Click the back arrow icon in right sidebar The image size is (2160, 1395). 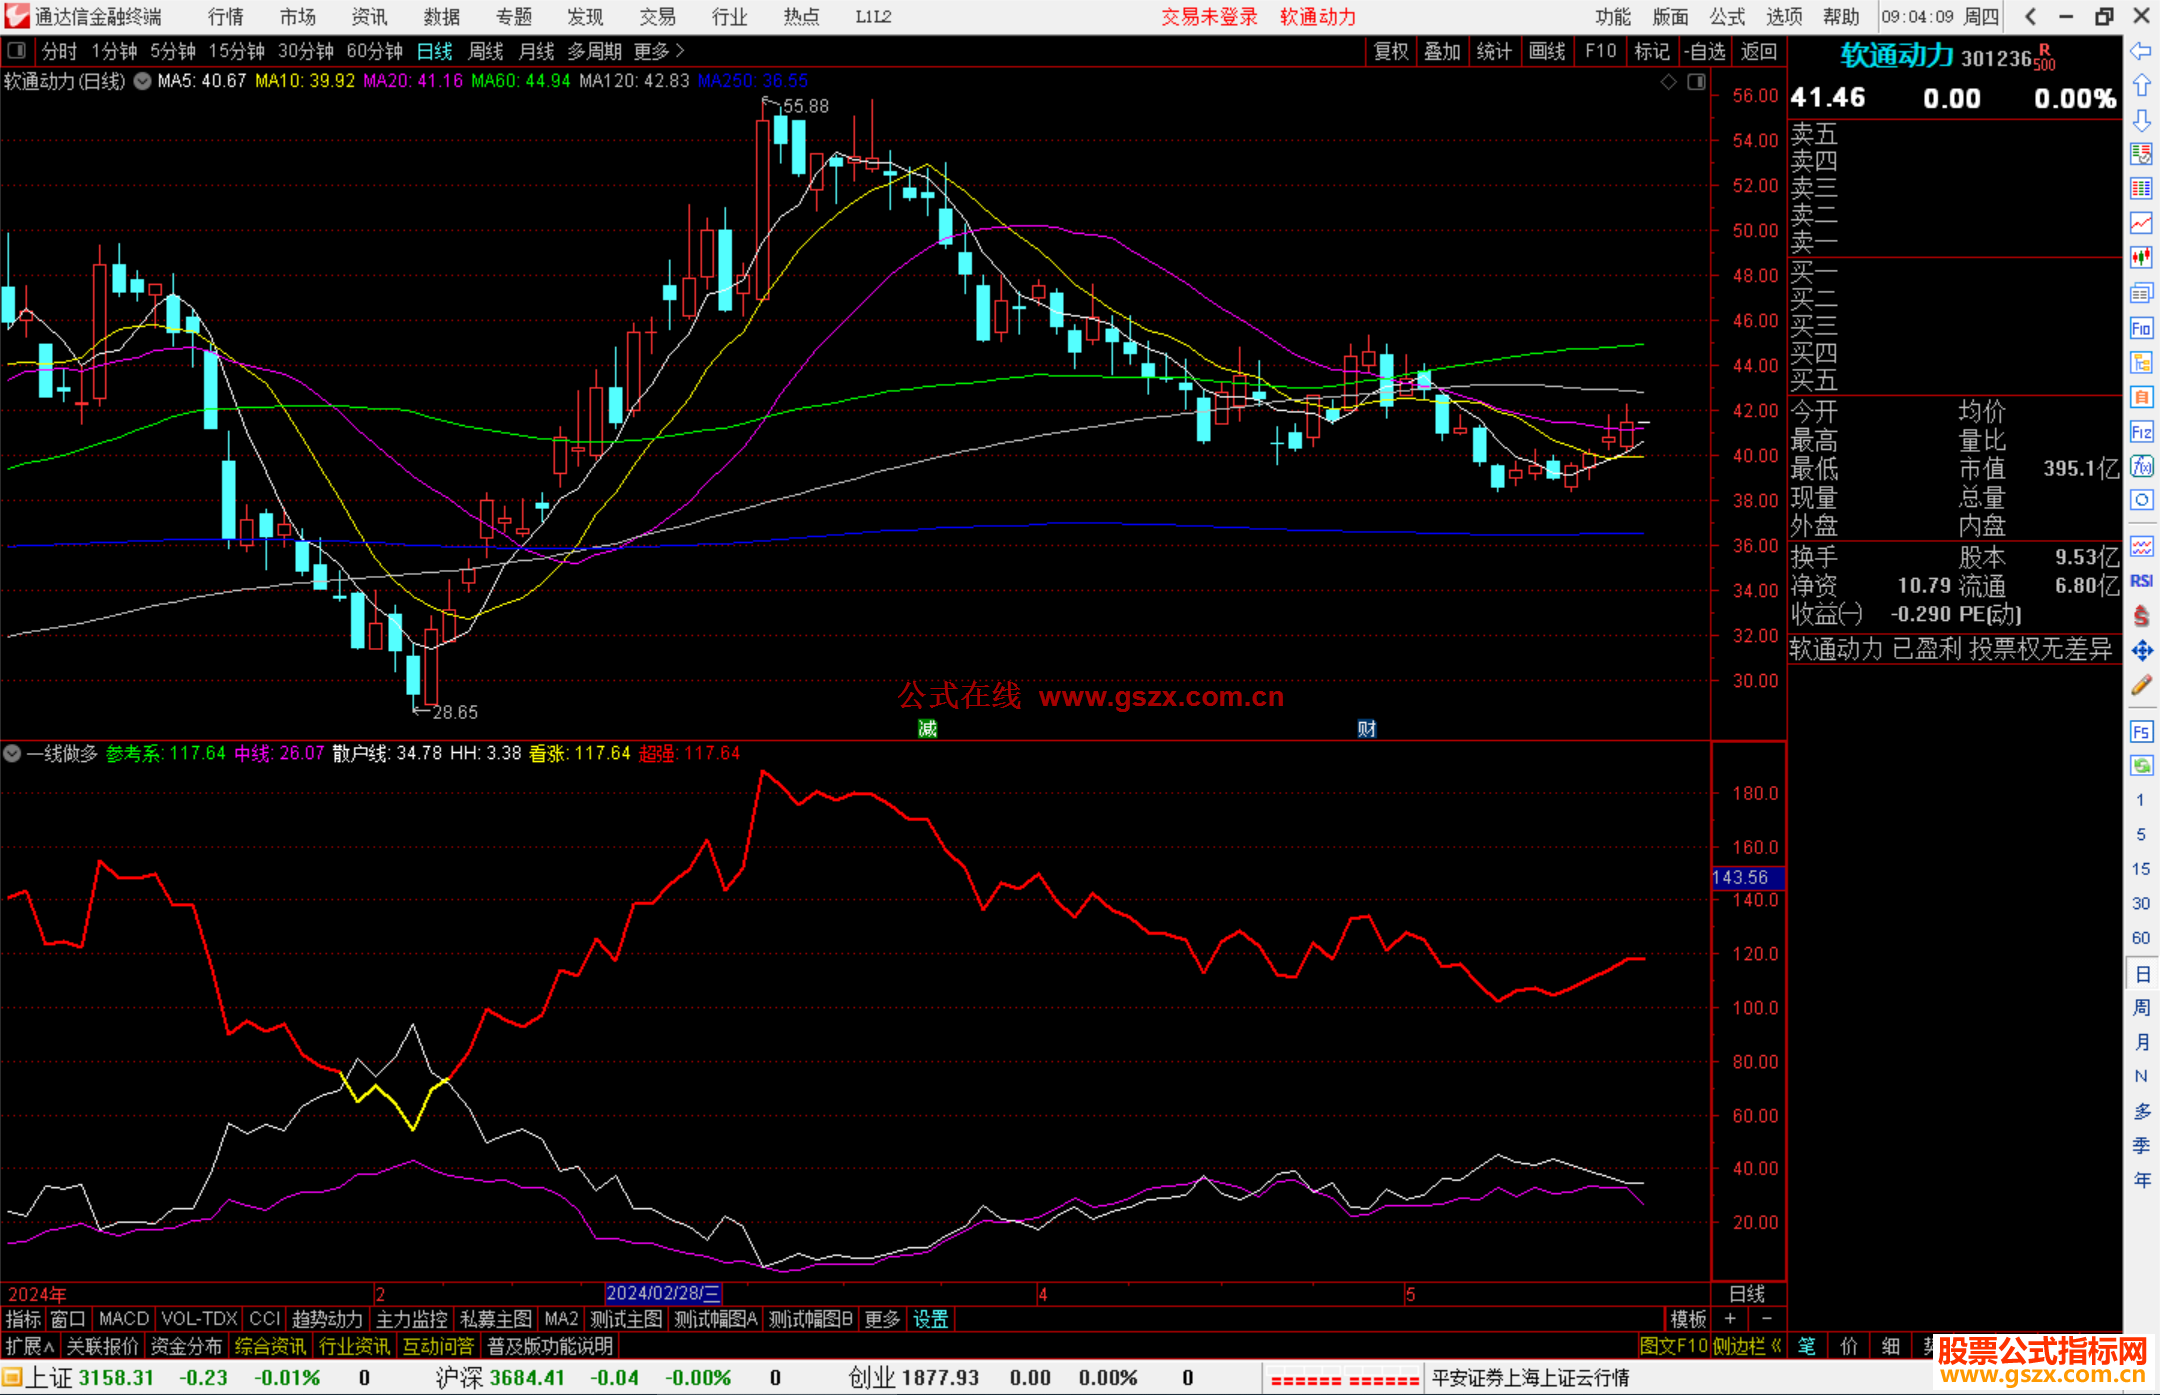coord(2141,51)
